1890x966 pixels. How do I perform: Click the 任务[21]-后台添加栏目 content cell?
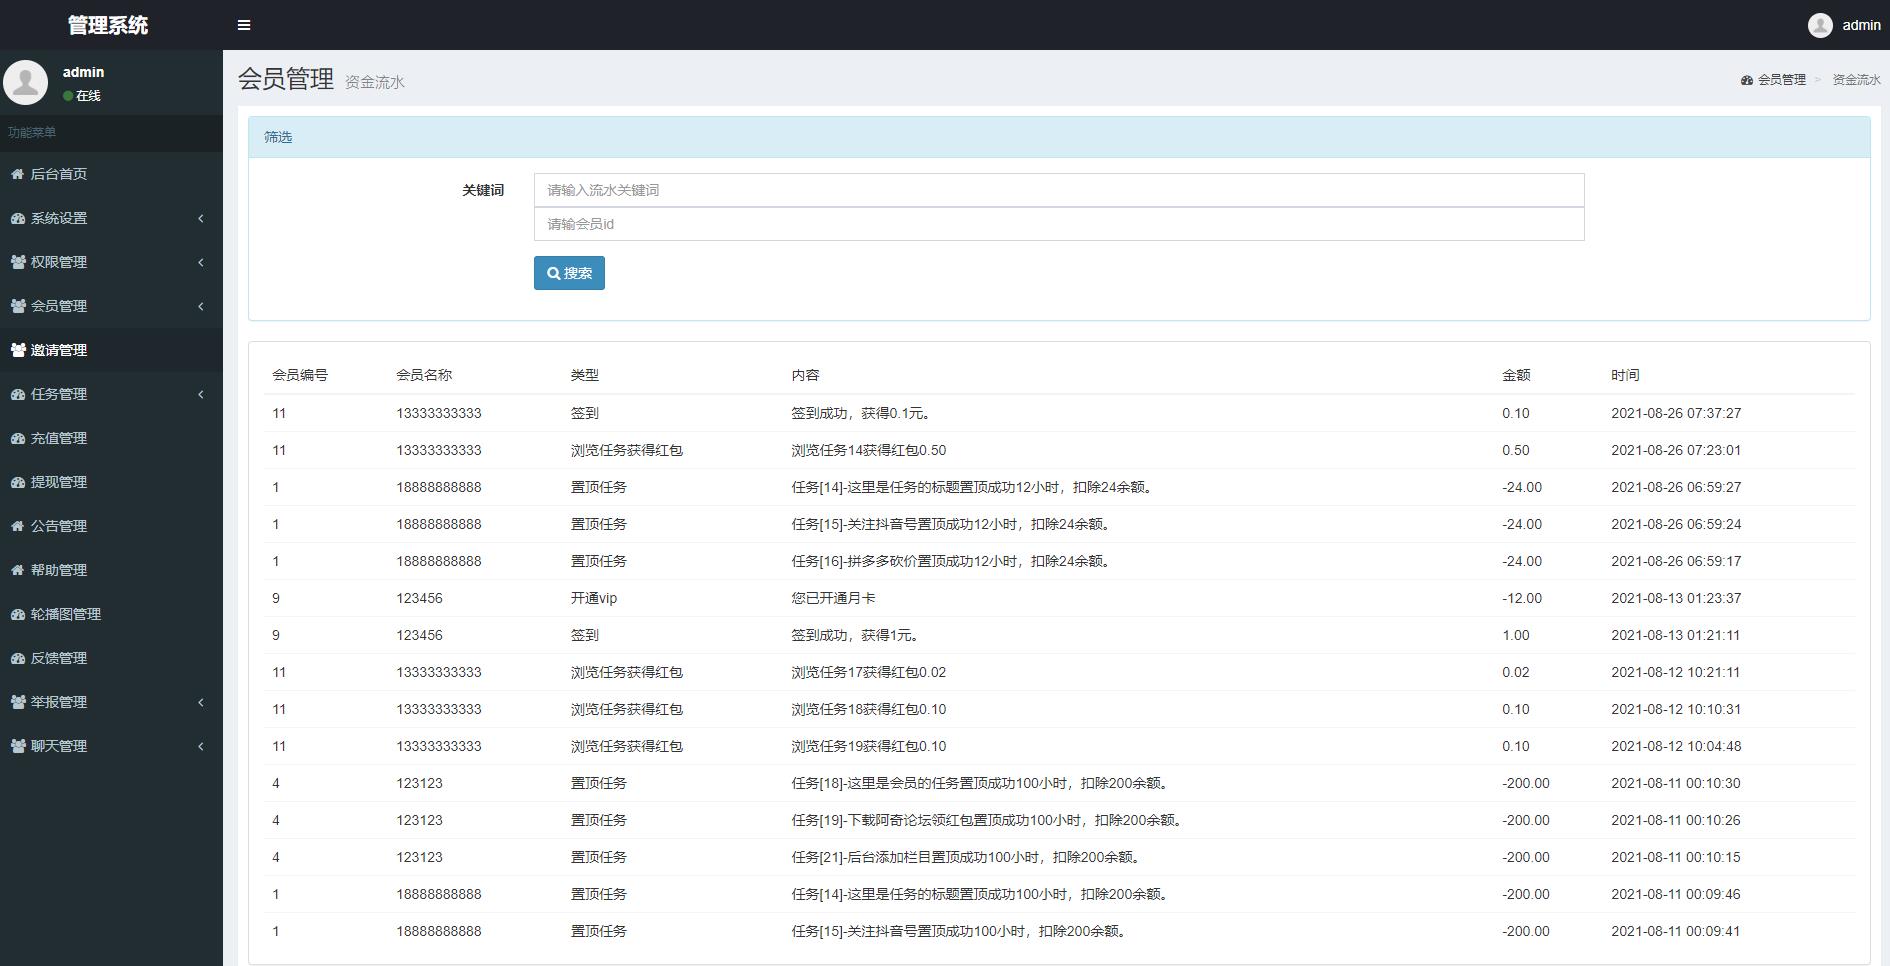968,857
